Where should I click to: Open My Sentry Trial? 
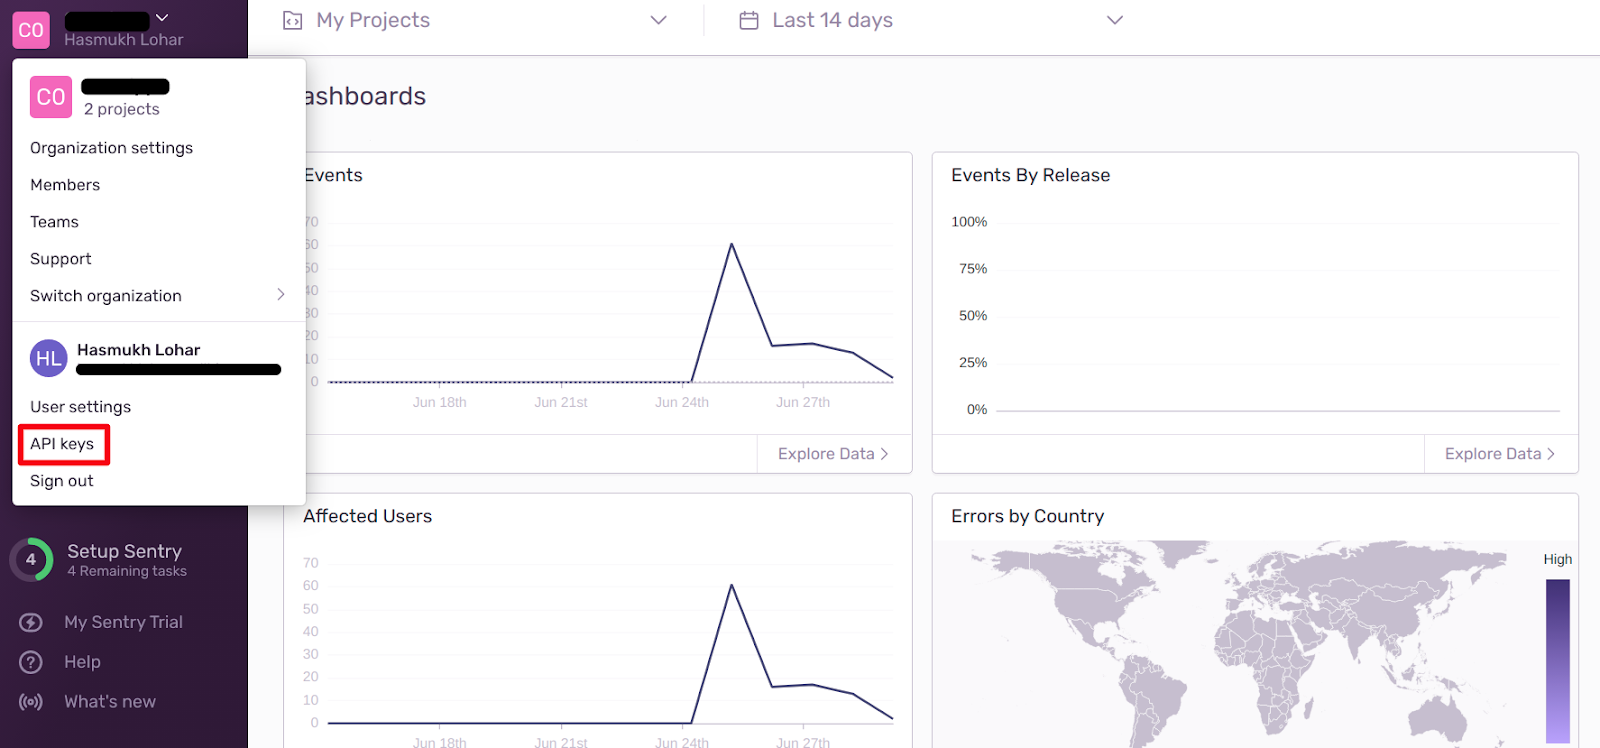(x=124, y=622)
